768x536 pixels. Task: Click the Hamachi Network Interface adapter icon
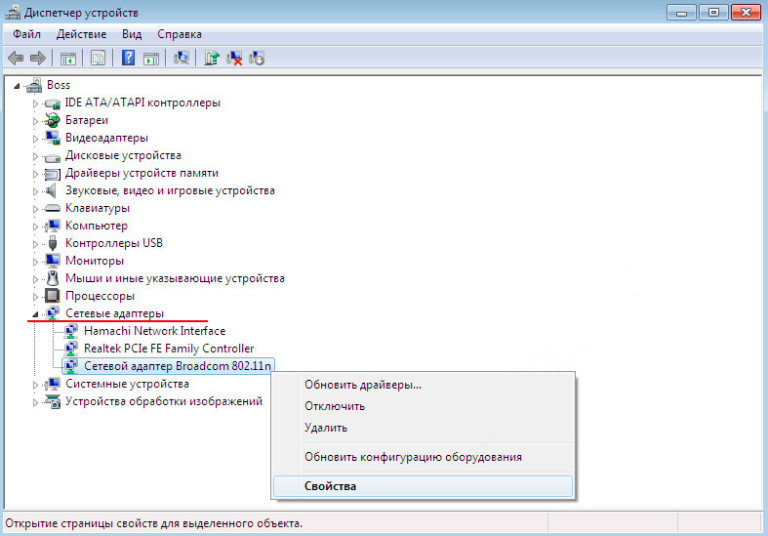pos(71,331)
